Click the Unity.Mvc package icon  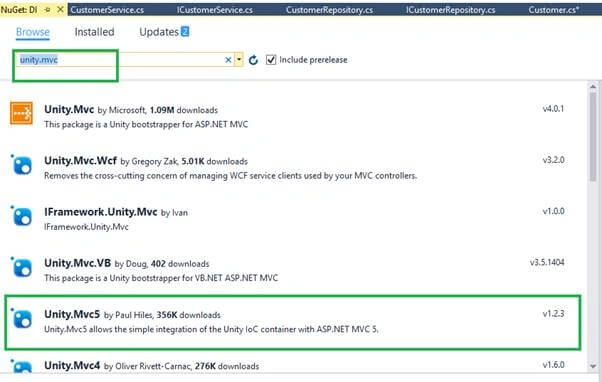22,113
